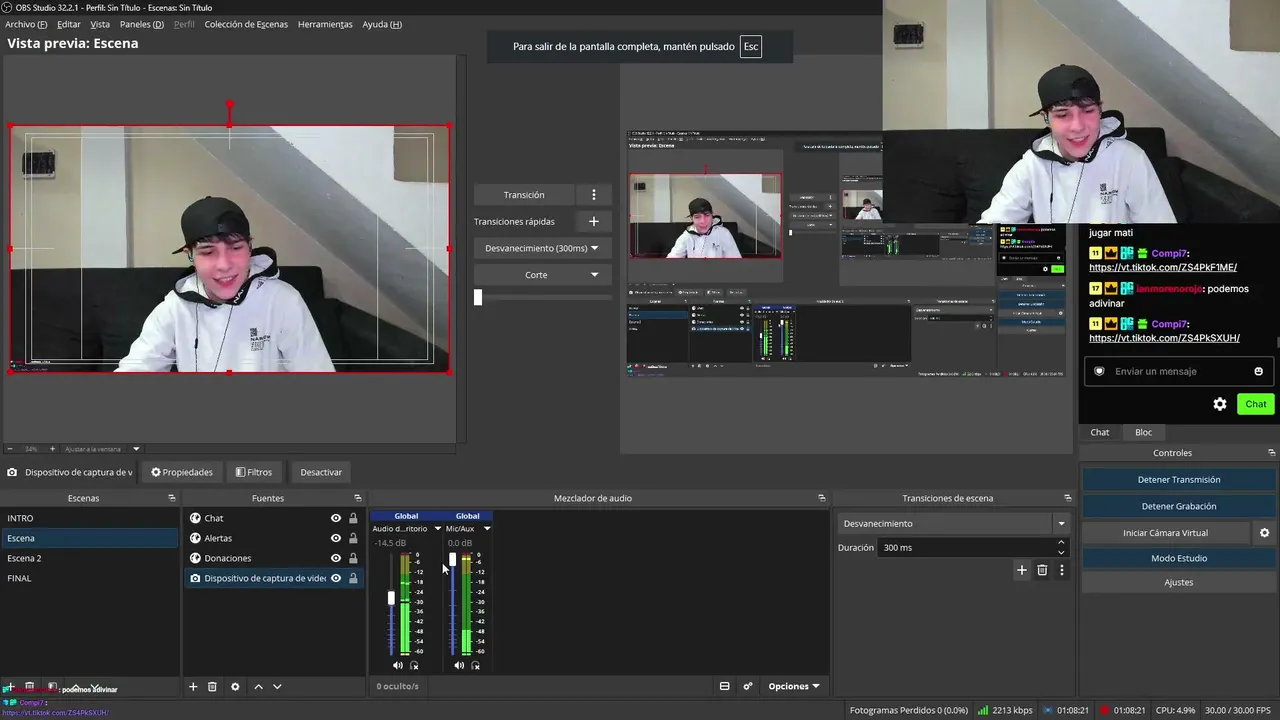Screen dimensions: 1280x720
Task: Add a scene transition with the plus icon
Action: click(1021, 570)
